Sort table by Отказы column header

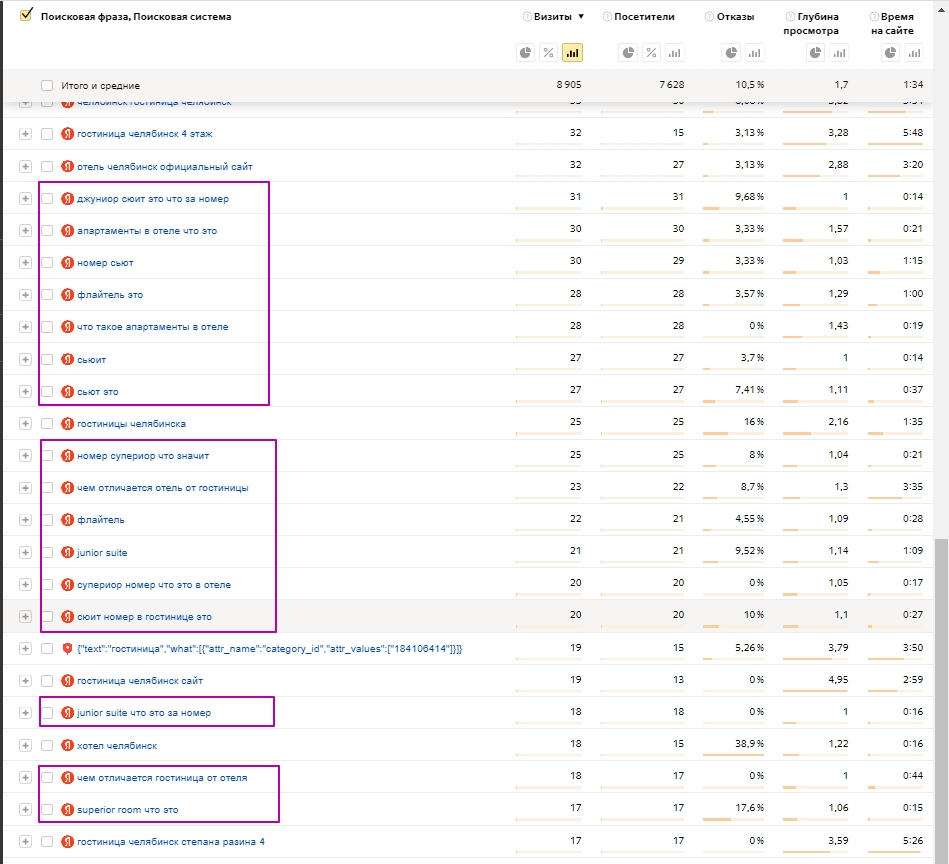[x=735, y=17]
